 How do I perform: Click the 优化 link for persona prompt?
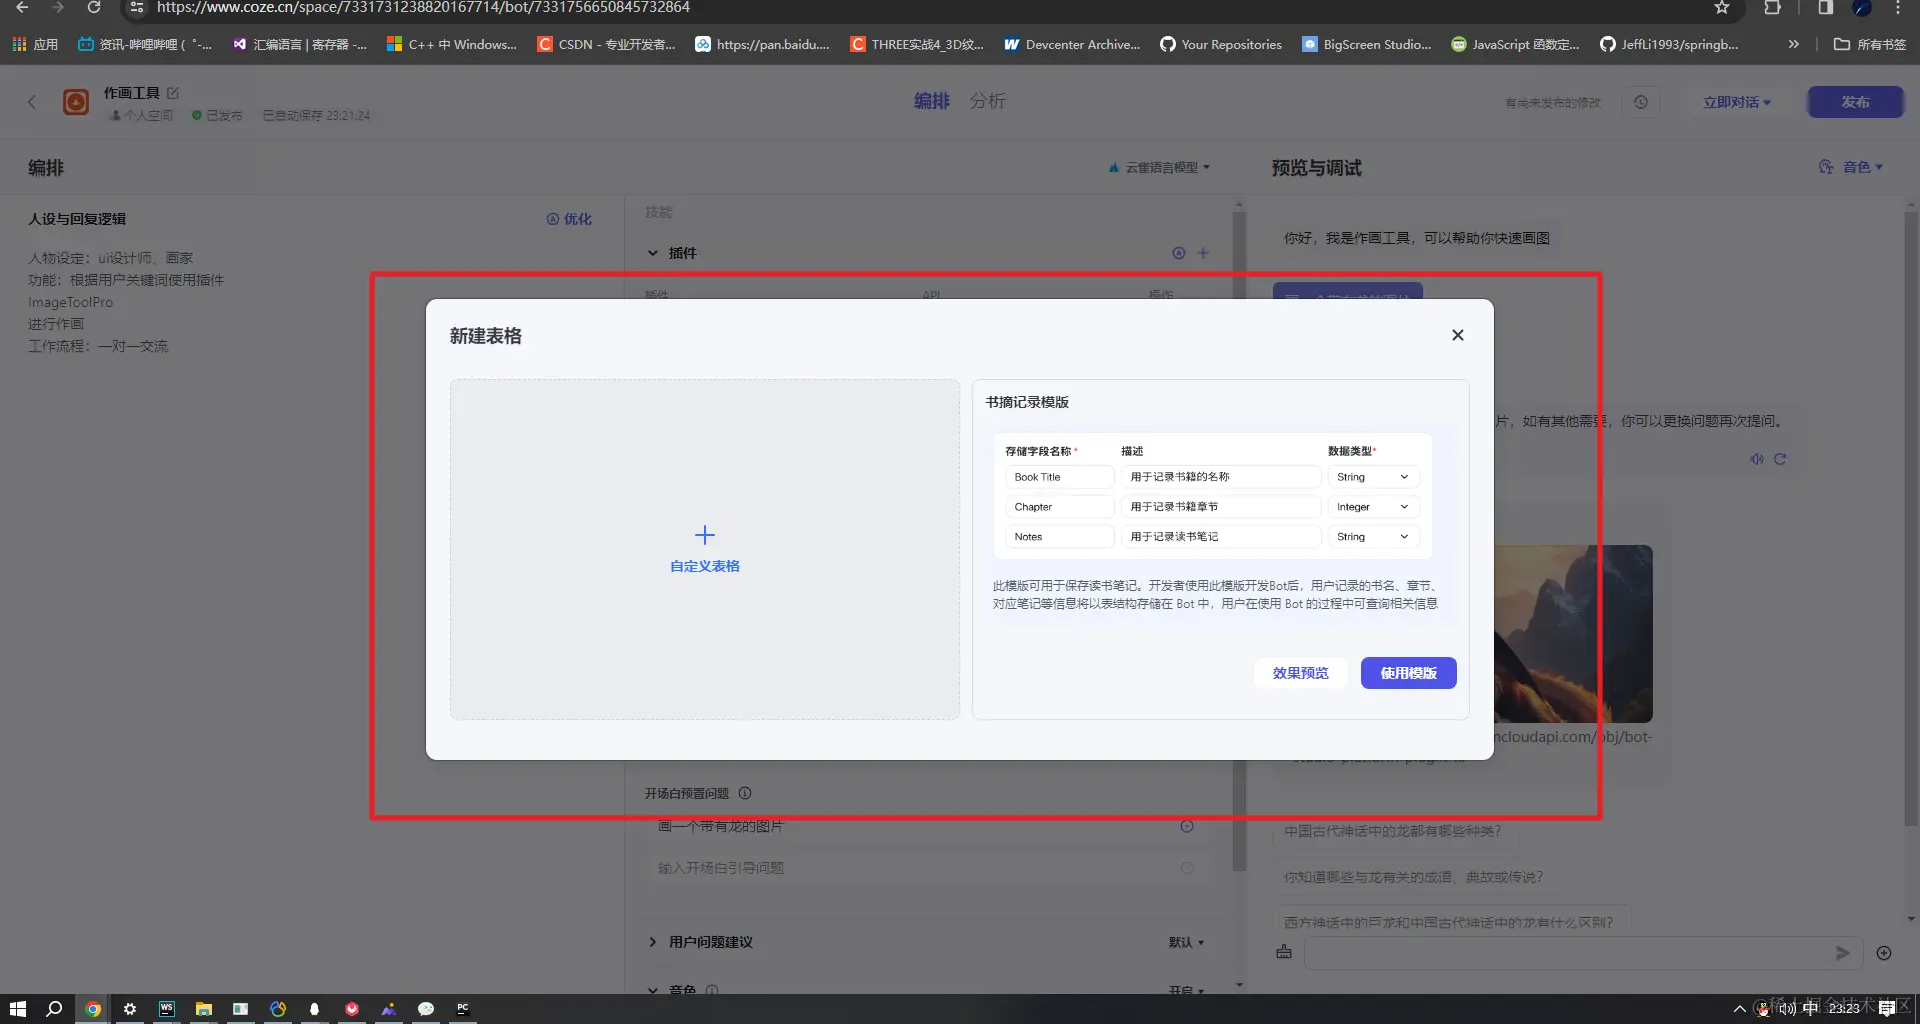click(x=569, y=219)
